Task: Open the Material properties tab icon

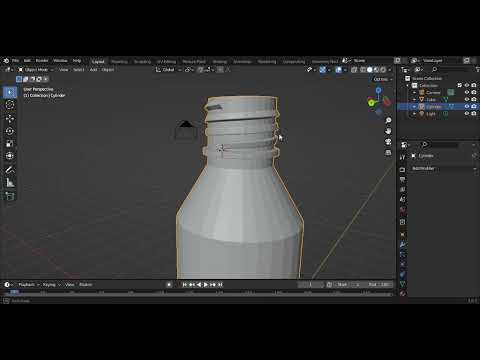Action: pos(403,293)
